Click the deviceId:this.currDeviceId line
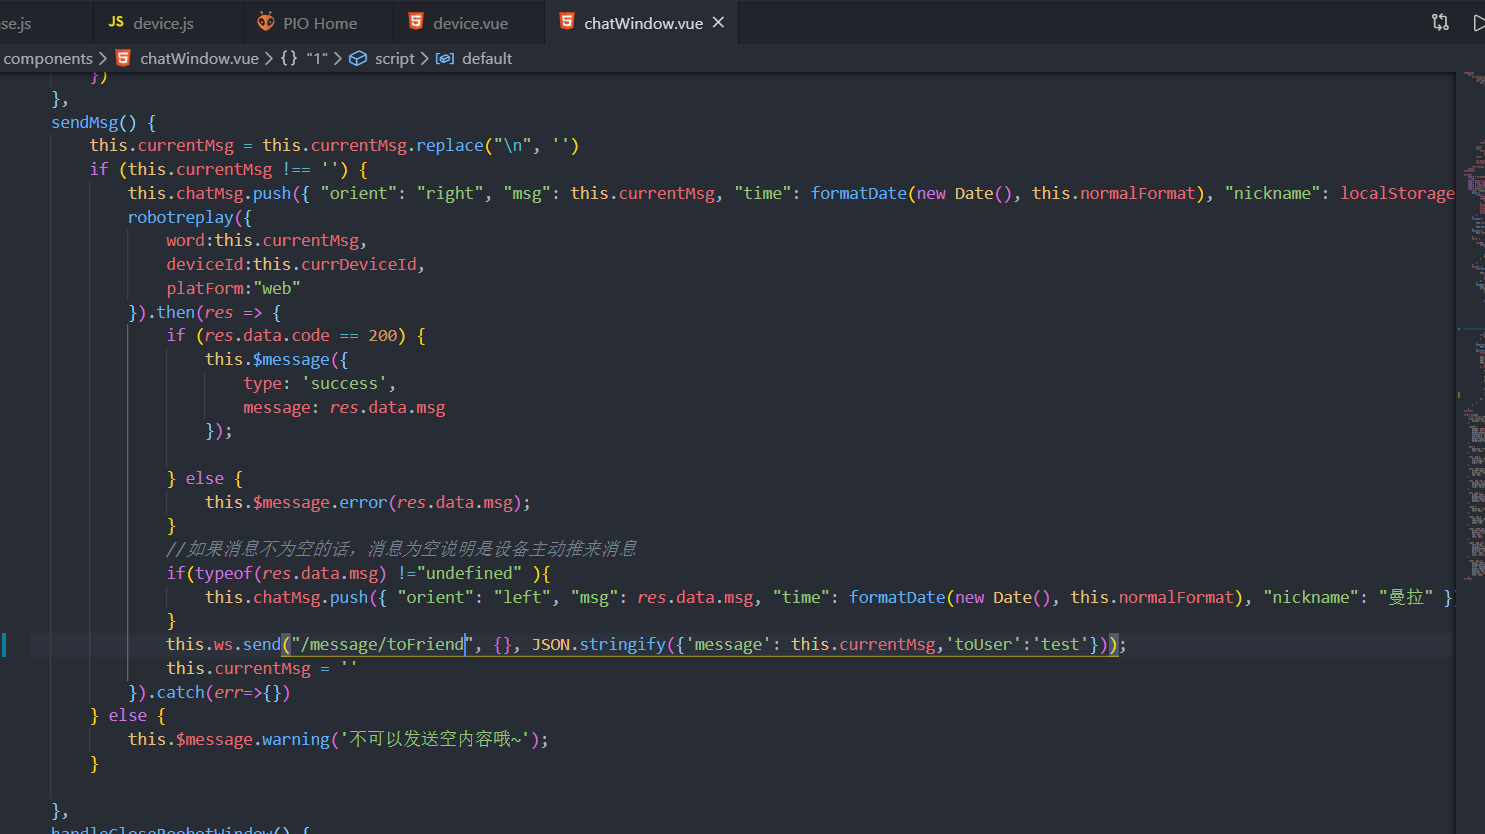 pyautogui.click(x=295, y=264)
